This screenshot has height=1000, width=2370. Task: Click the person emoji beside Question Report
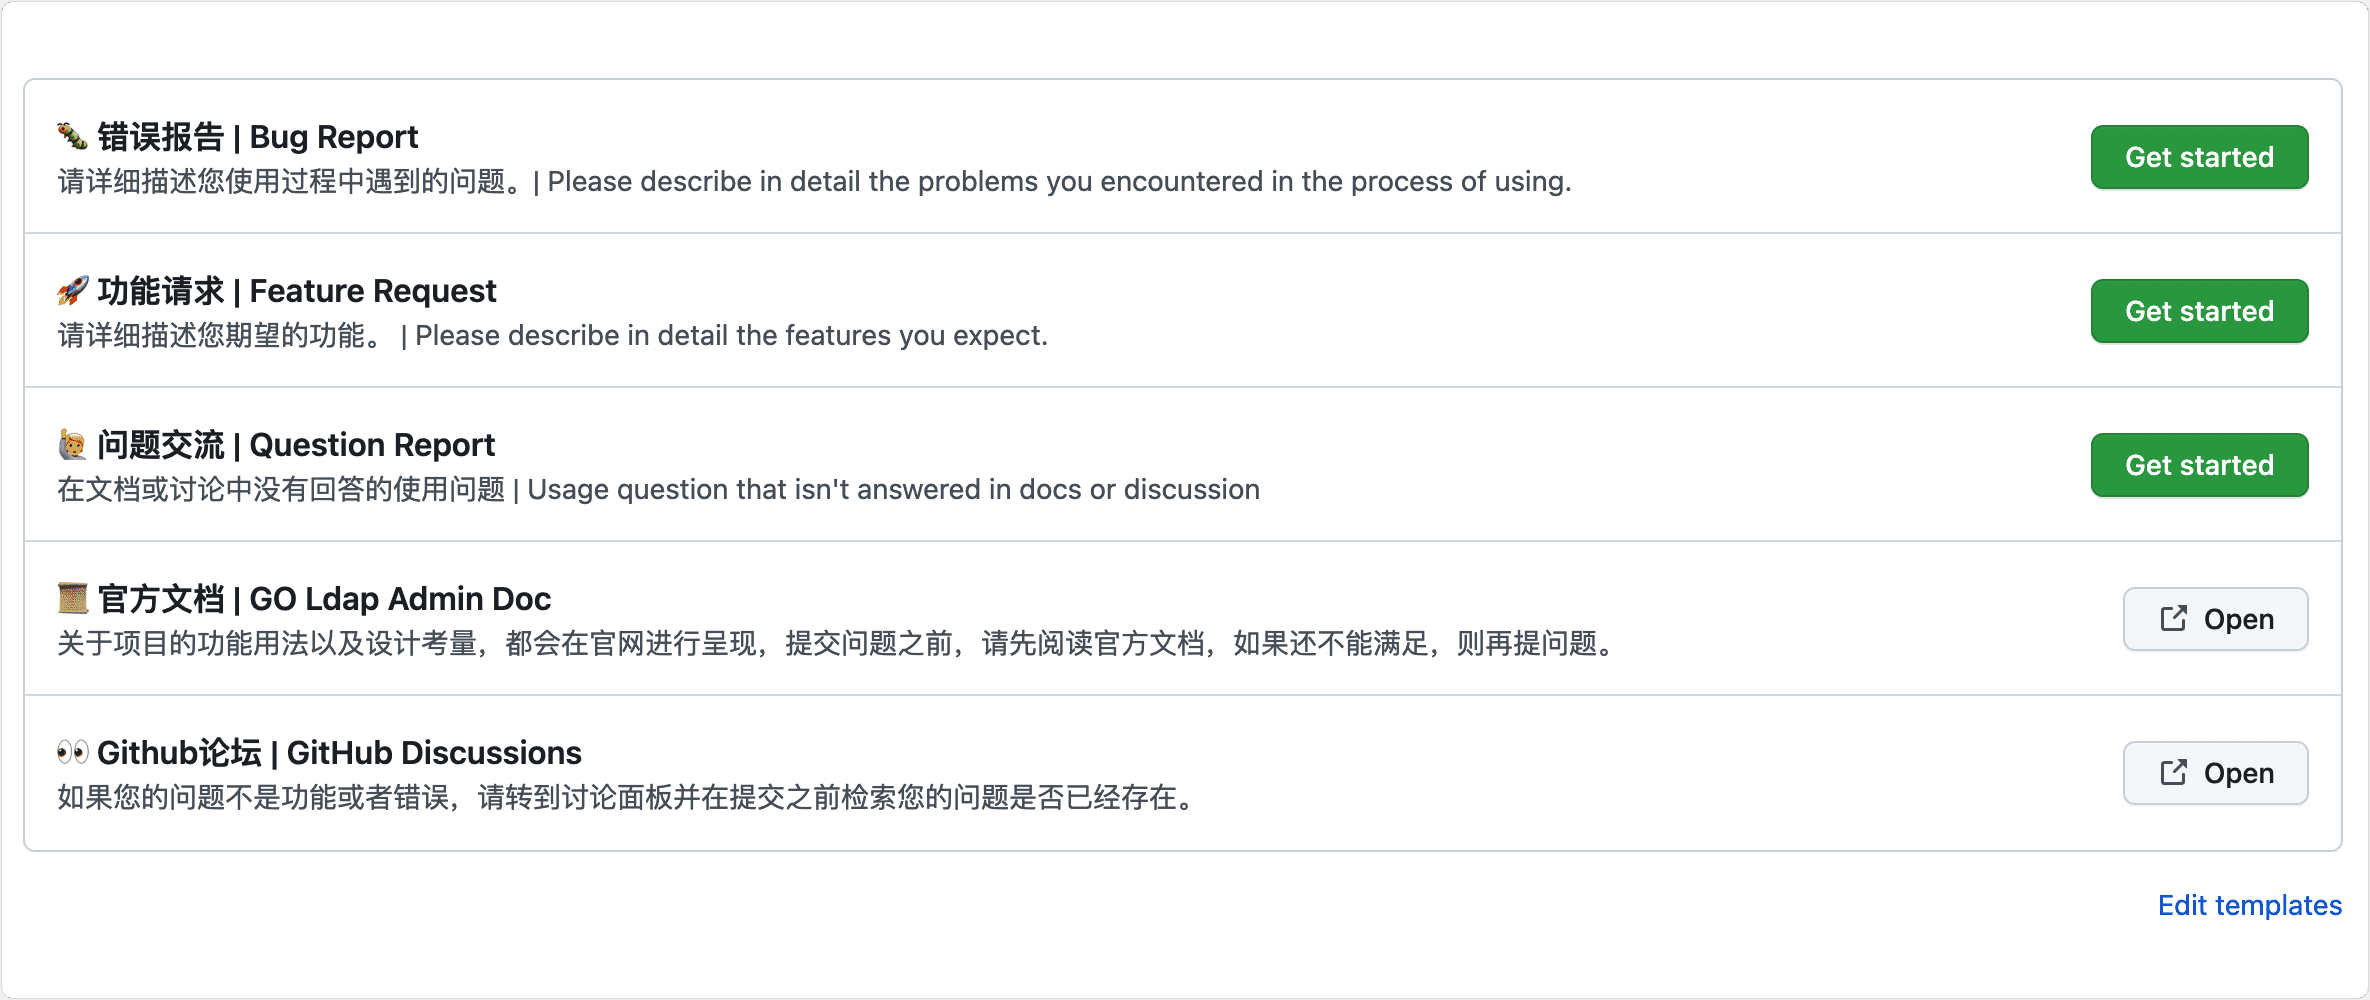(73, 444)
